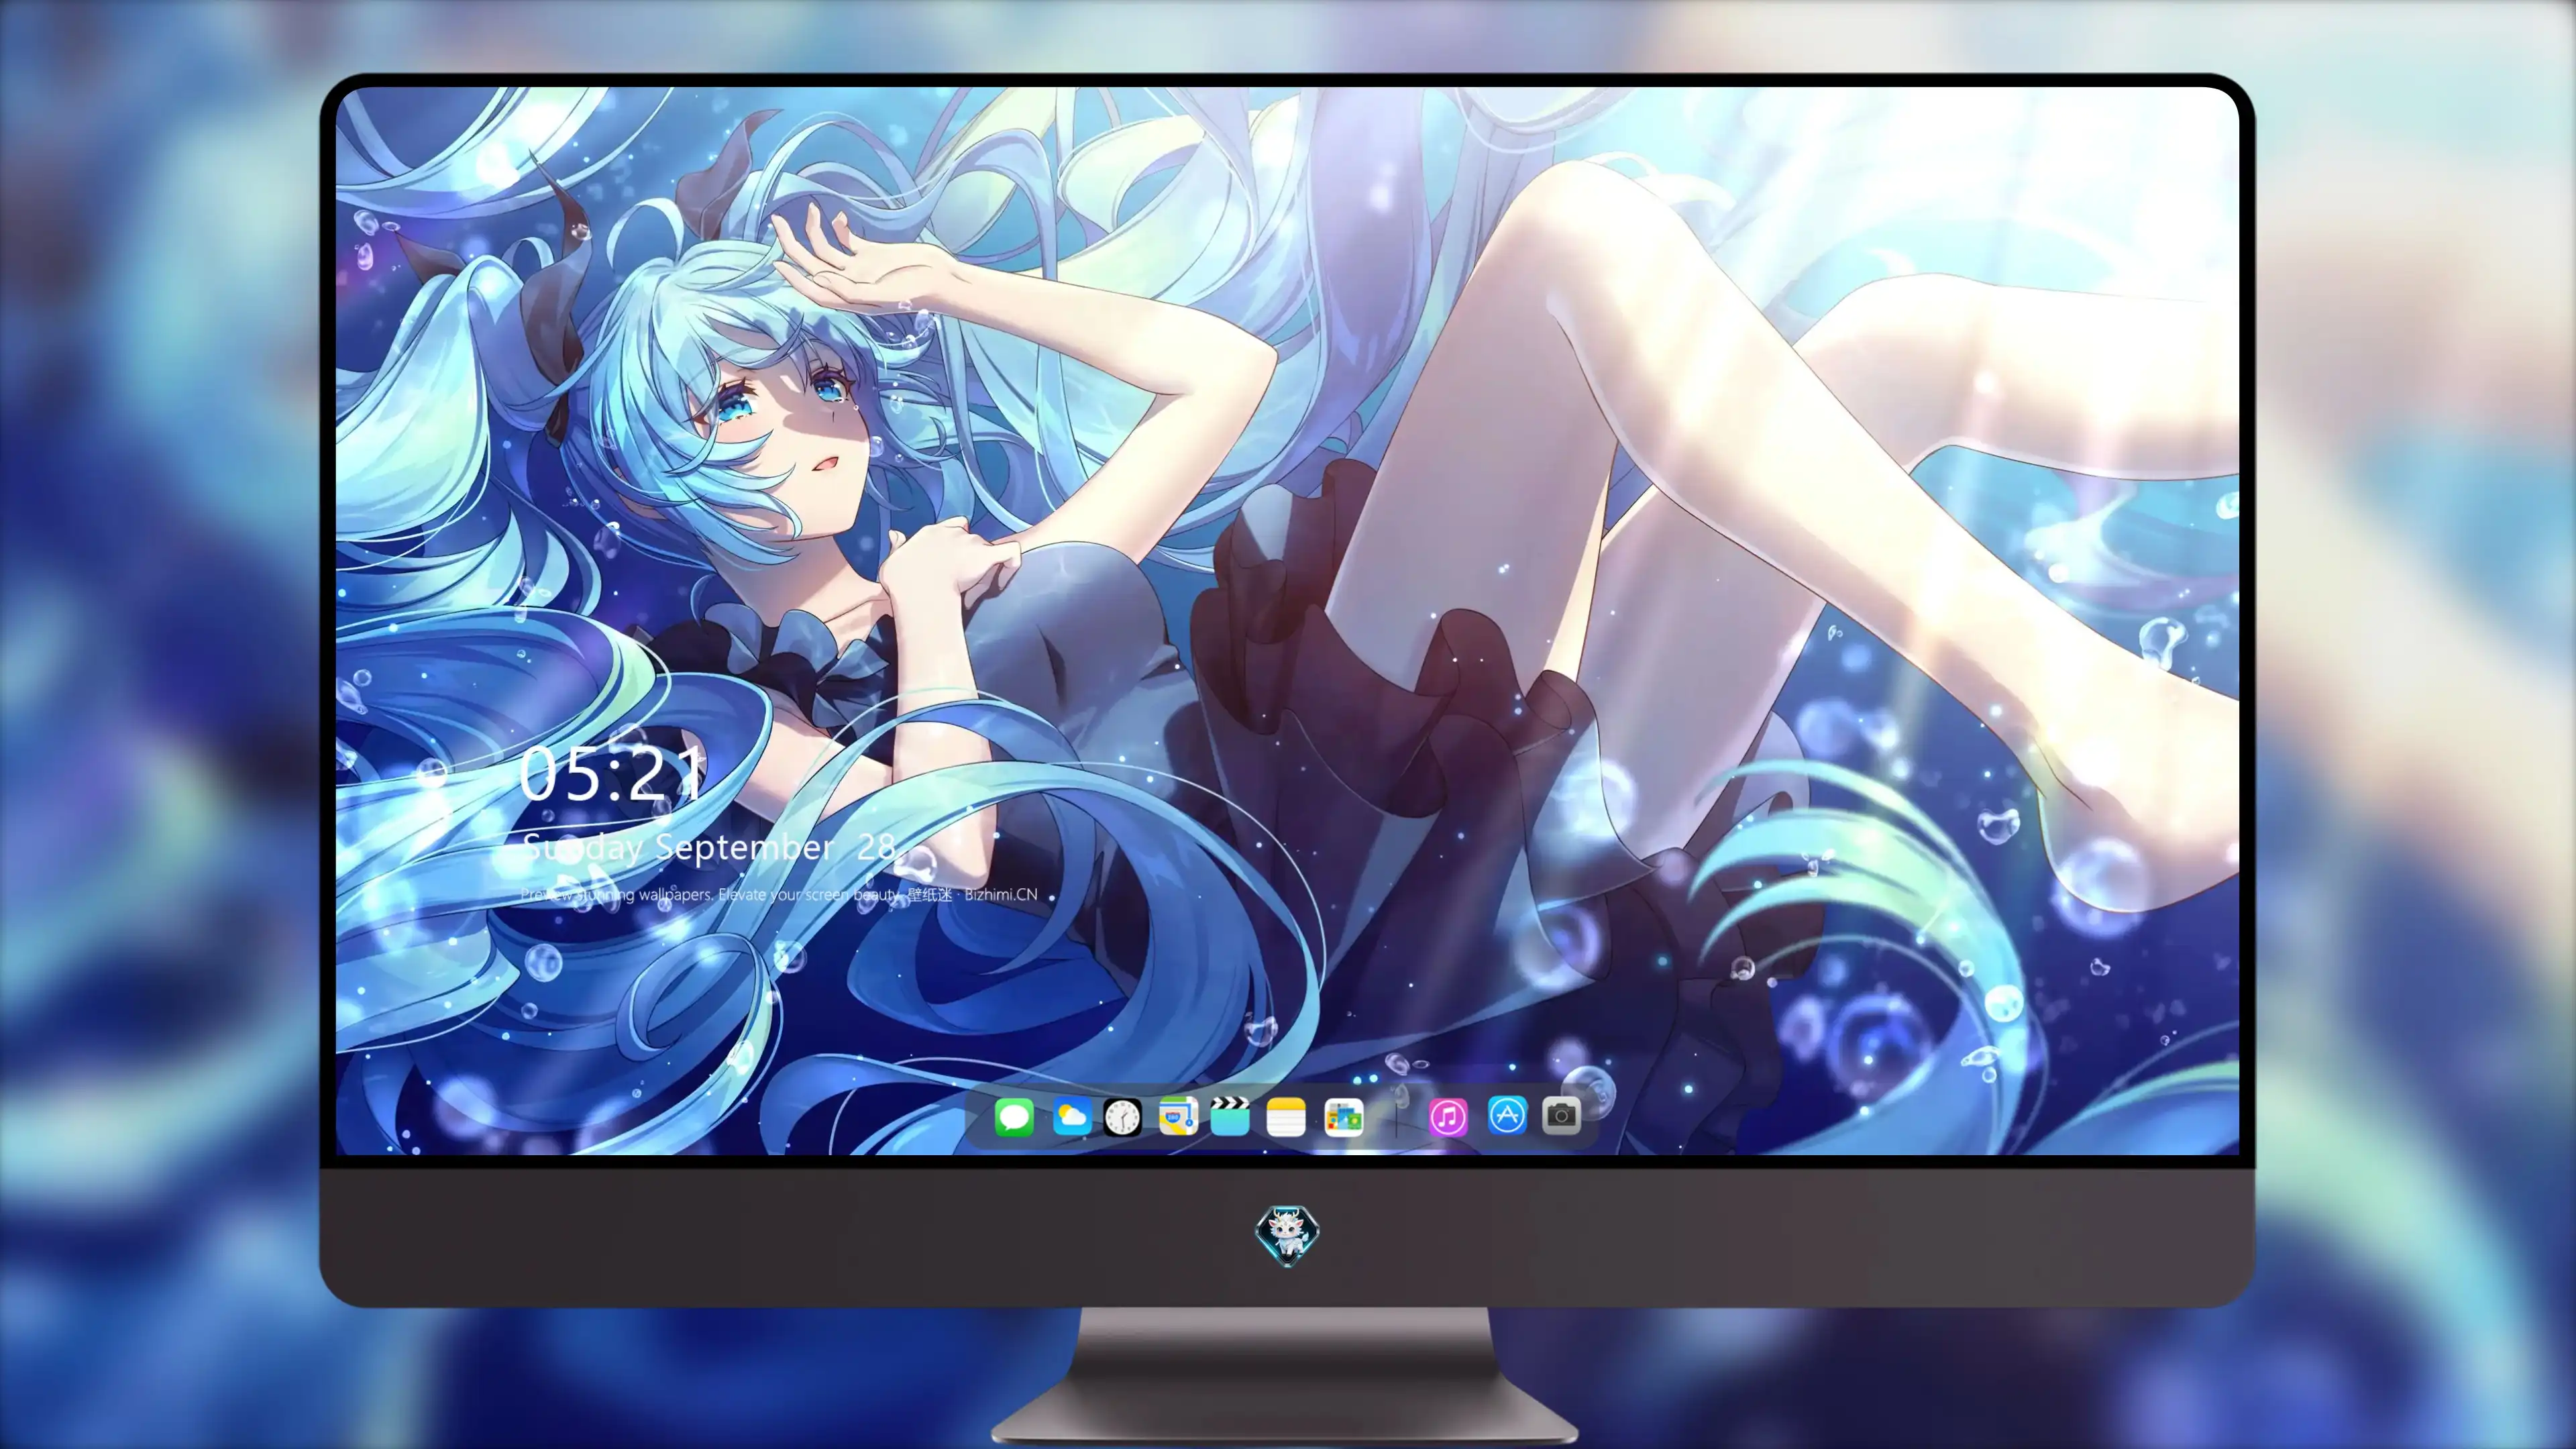Open the Clock app in the dock
The width and height of the screenshot is (2576, 1449).
1122,1116
